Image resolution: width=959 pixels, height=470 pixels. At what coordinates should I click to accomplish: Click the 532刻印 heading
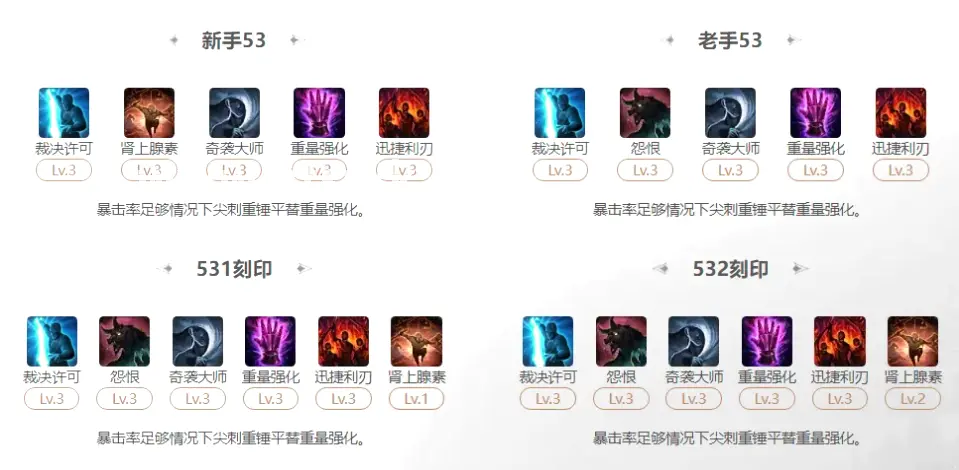(730, 269)
